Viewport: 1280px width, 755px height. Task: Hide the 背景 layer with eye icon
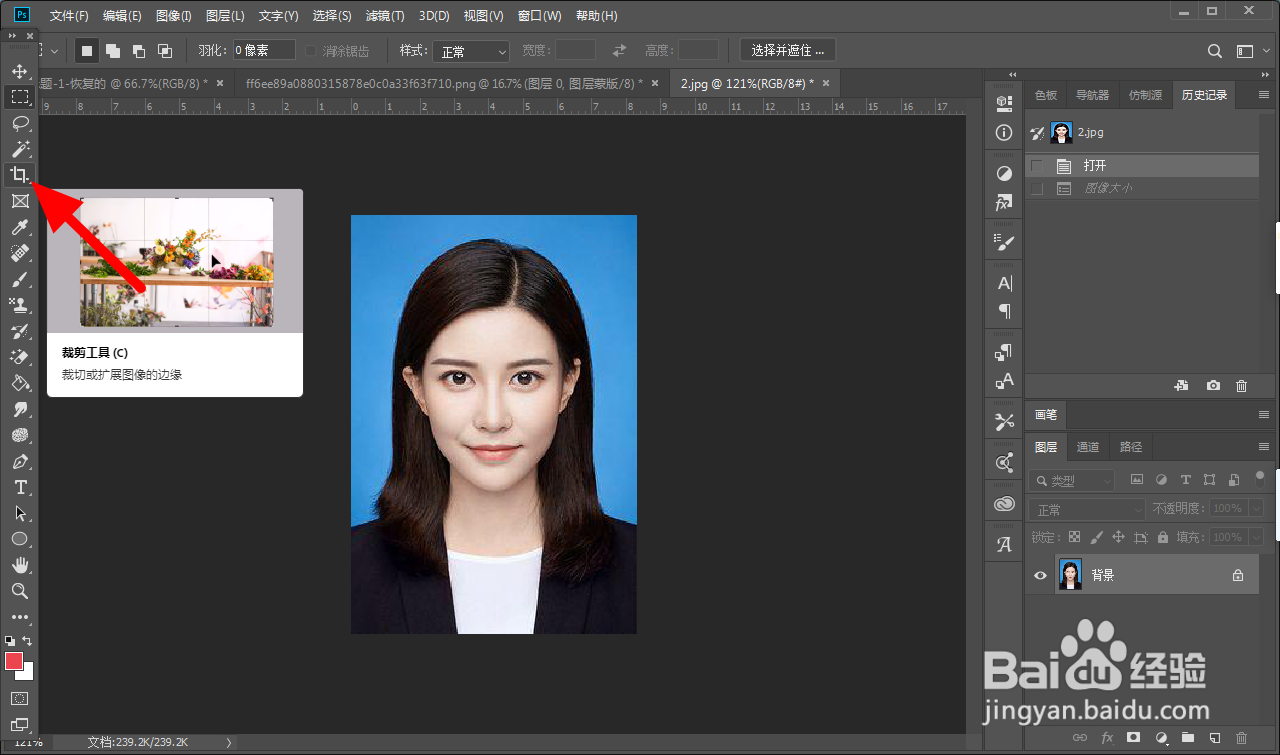tap(1040, 575)
